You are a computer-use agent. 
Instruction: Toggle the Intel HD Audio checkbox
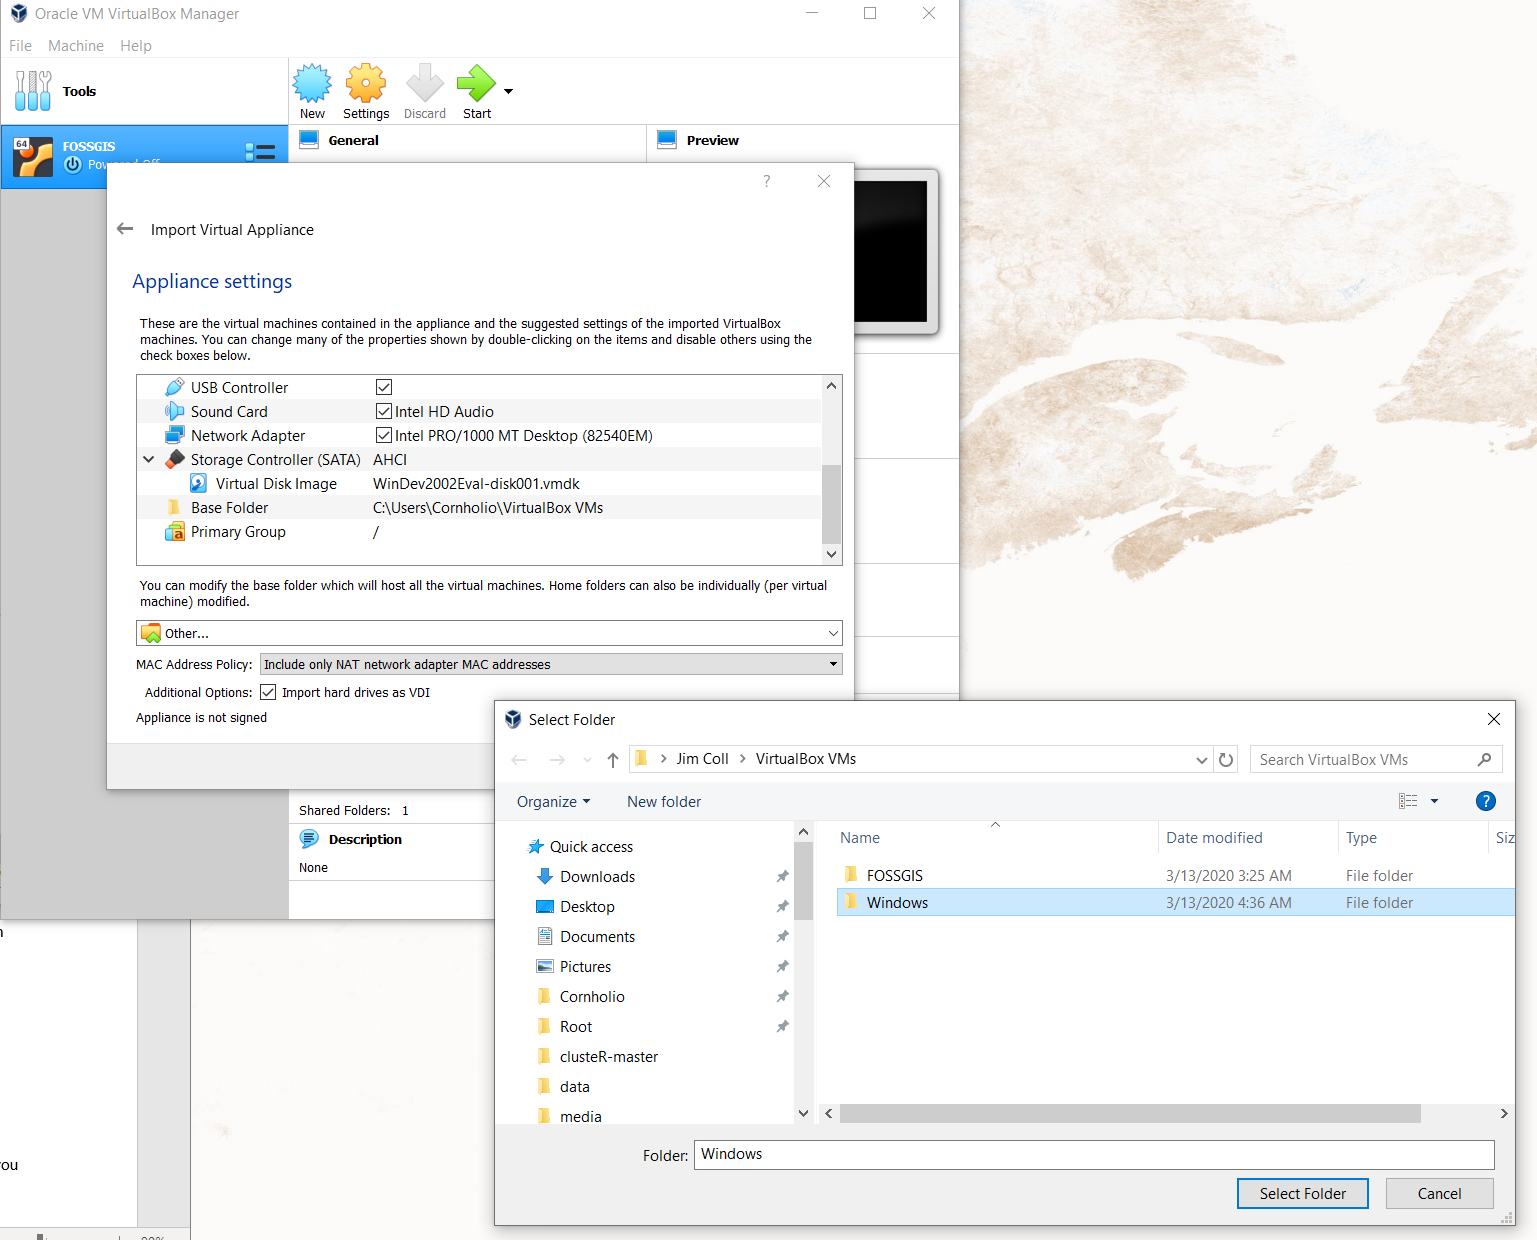[x=384, y=411]
